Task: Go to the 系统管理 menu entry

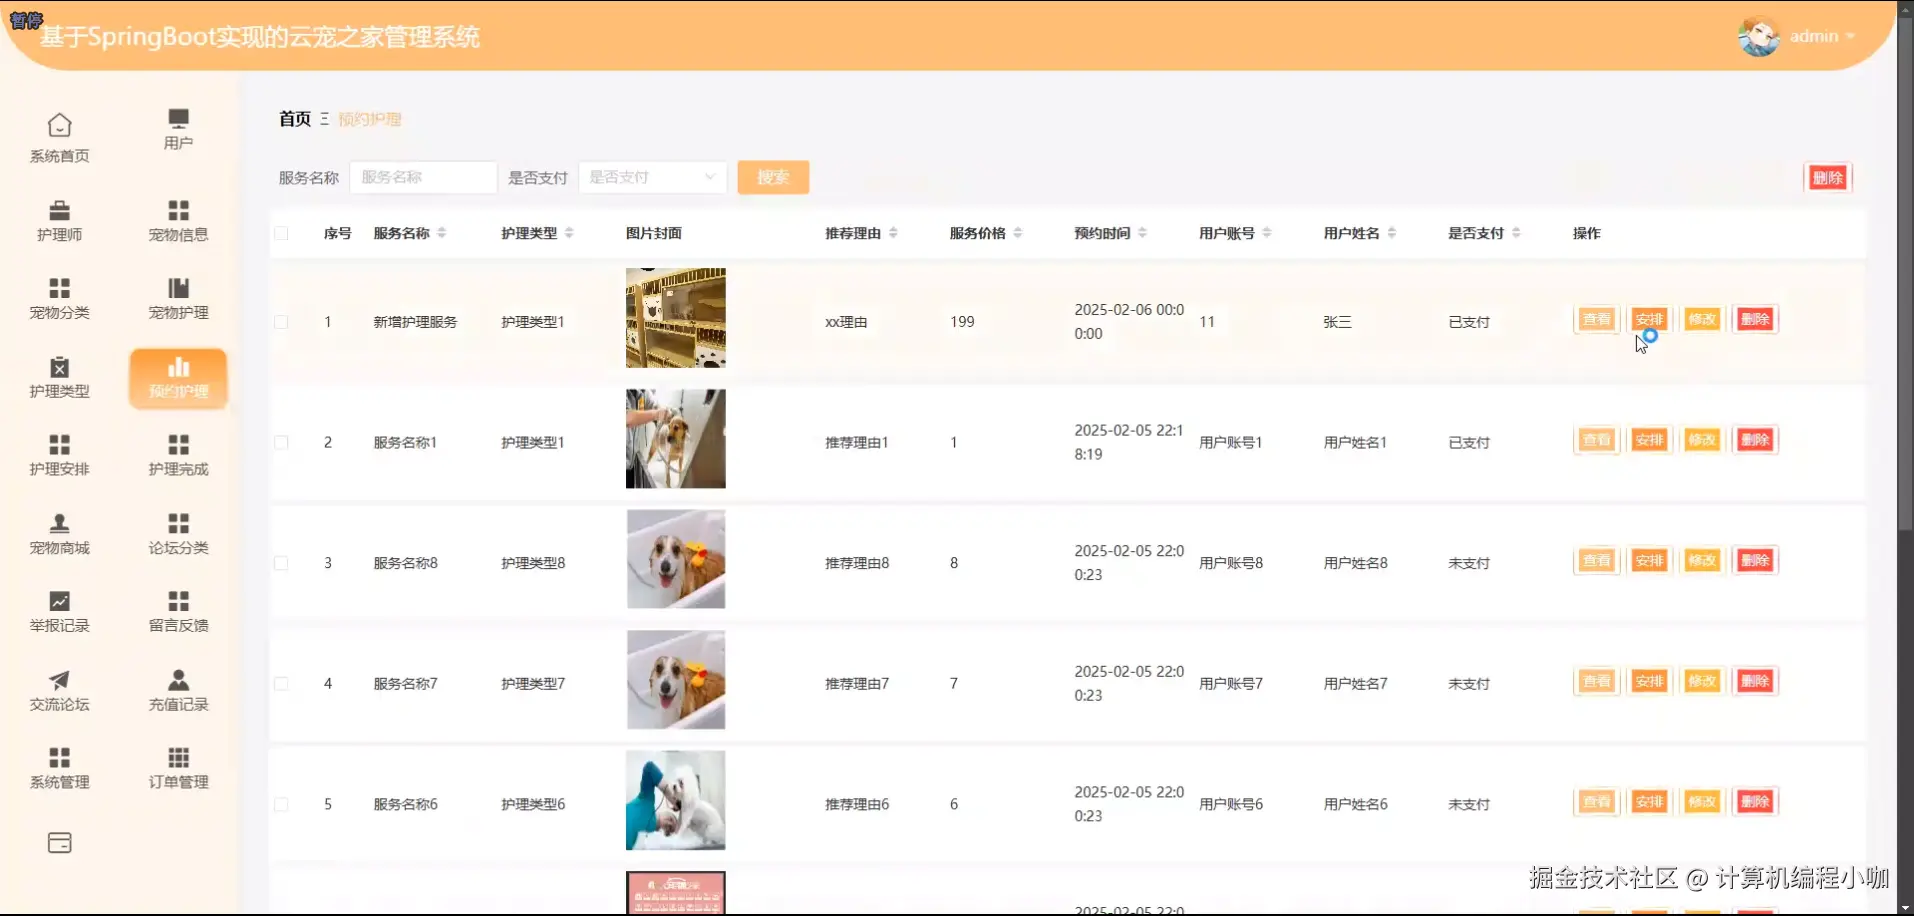Action: (59, 769)
